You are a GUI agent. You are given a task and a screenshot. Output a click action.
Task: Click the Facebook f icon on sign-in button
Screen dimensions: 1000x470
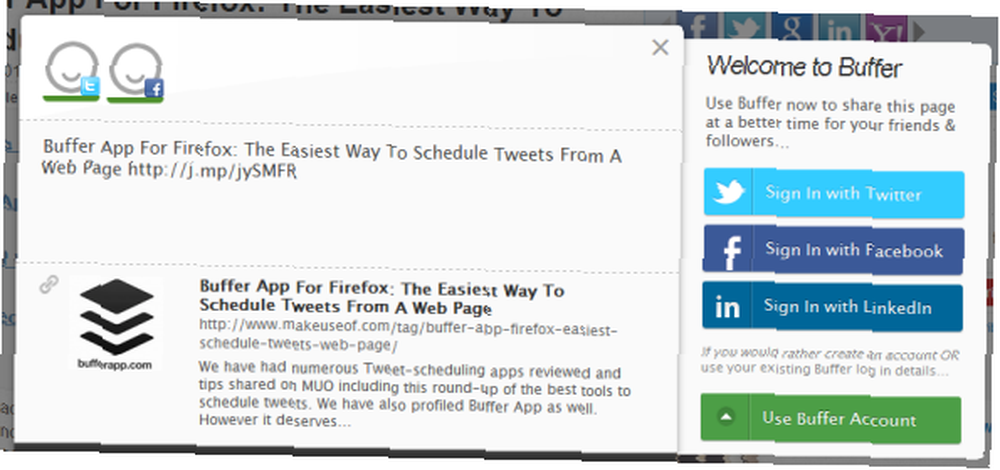pyautogui.click(x=730, y=252)
